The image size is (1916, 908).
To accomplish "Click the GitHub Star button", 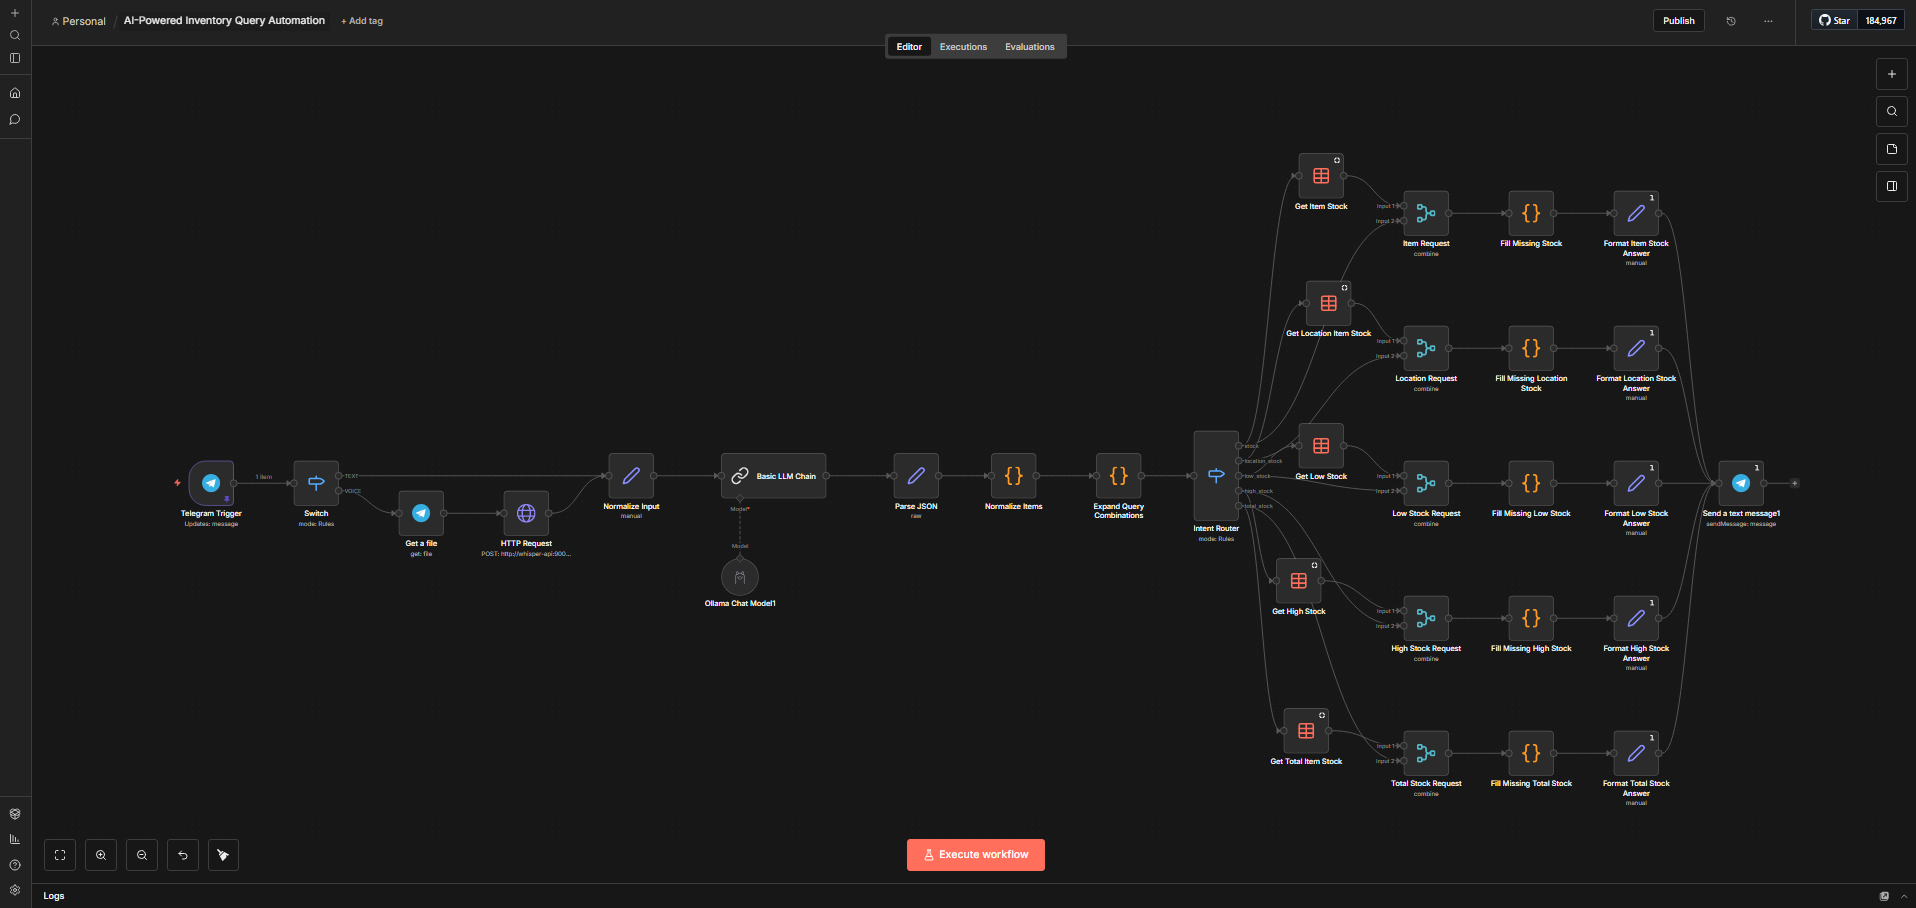I will (x=1834, y=21).
